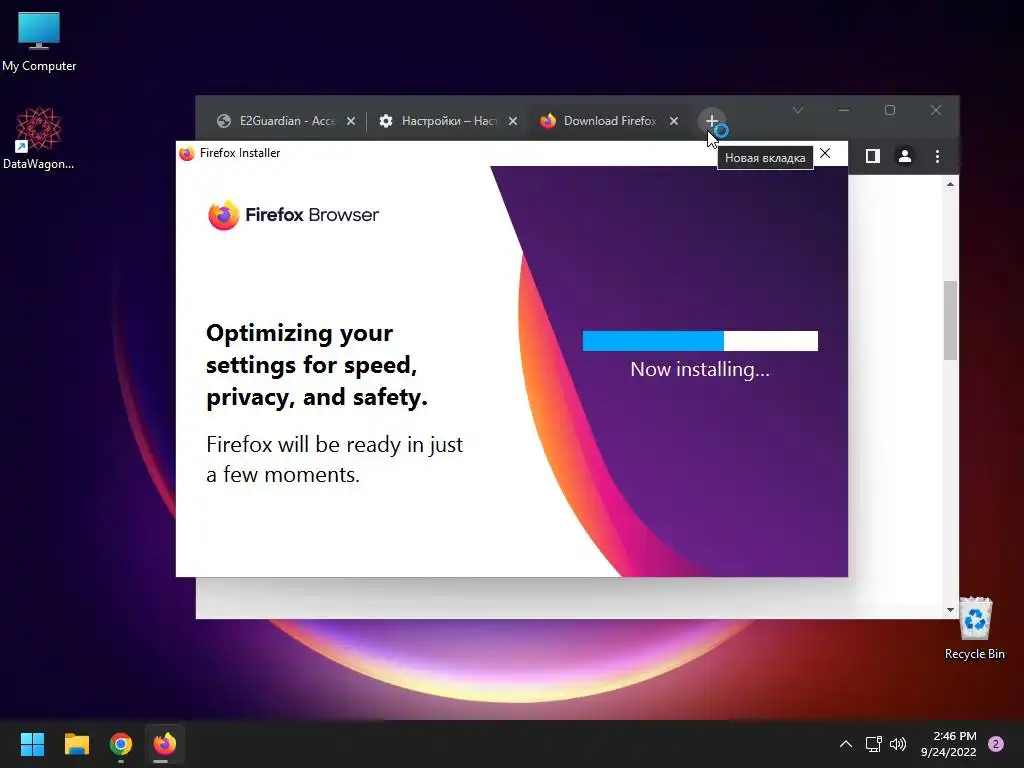
Task: Open the My Computer desktop icon
Action: (x=39, y=41)
